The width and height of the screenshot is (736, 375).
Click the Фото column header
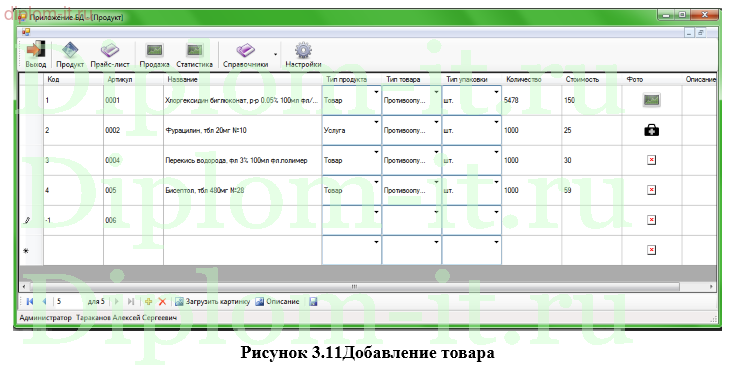click(652, 79)
